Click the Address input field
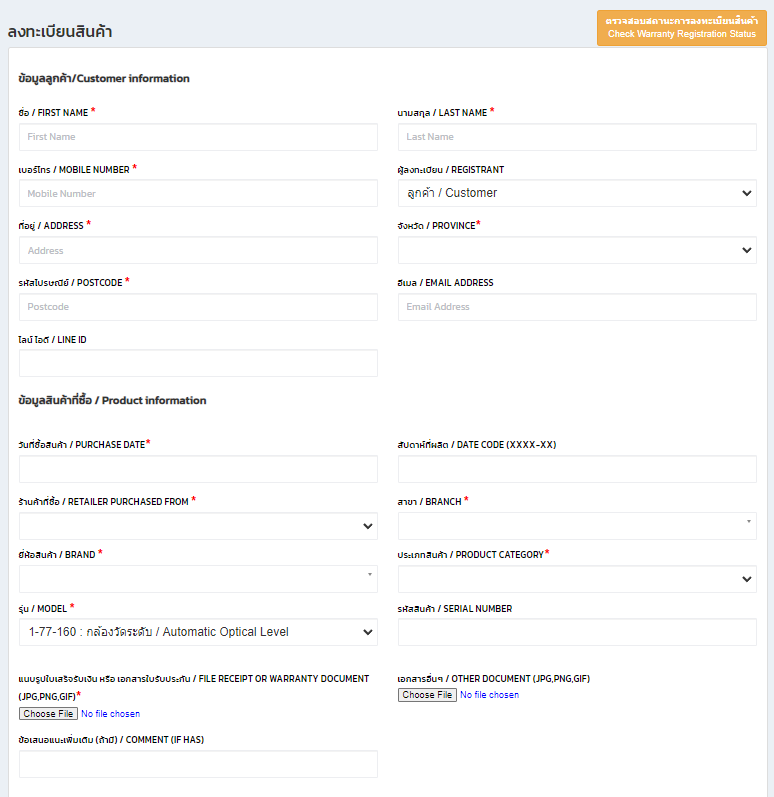Screen dimensions: 774x797 (x=198, y=251)
